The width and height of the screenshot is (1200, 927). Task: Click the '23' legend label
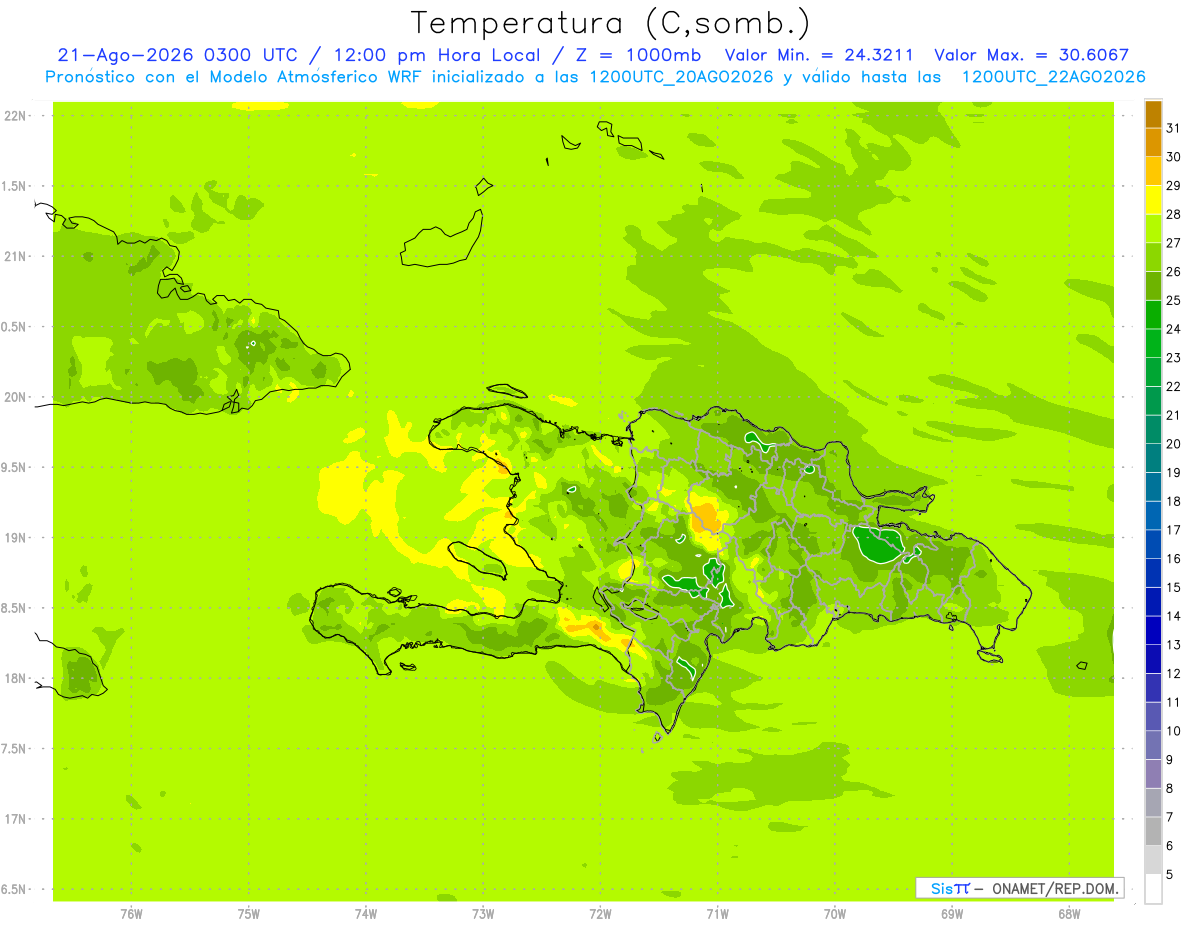[x=1174, y=357]
